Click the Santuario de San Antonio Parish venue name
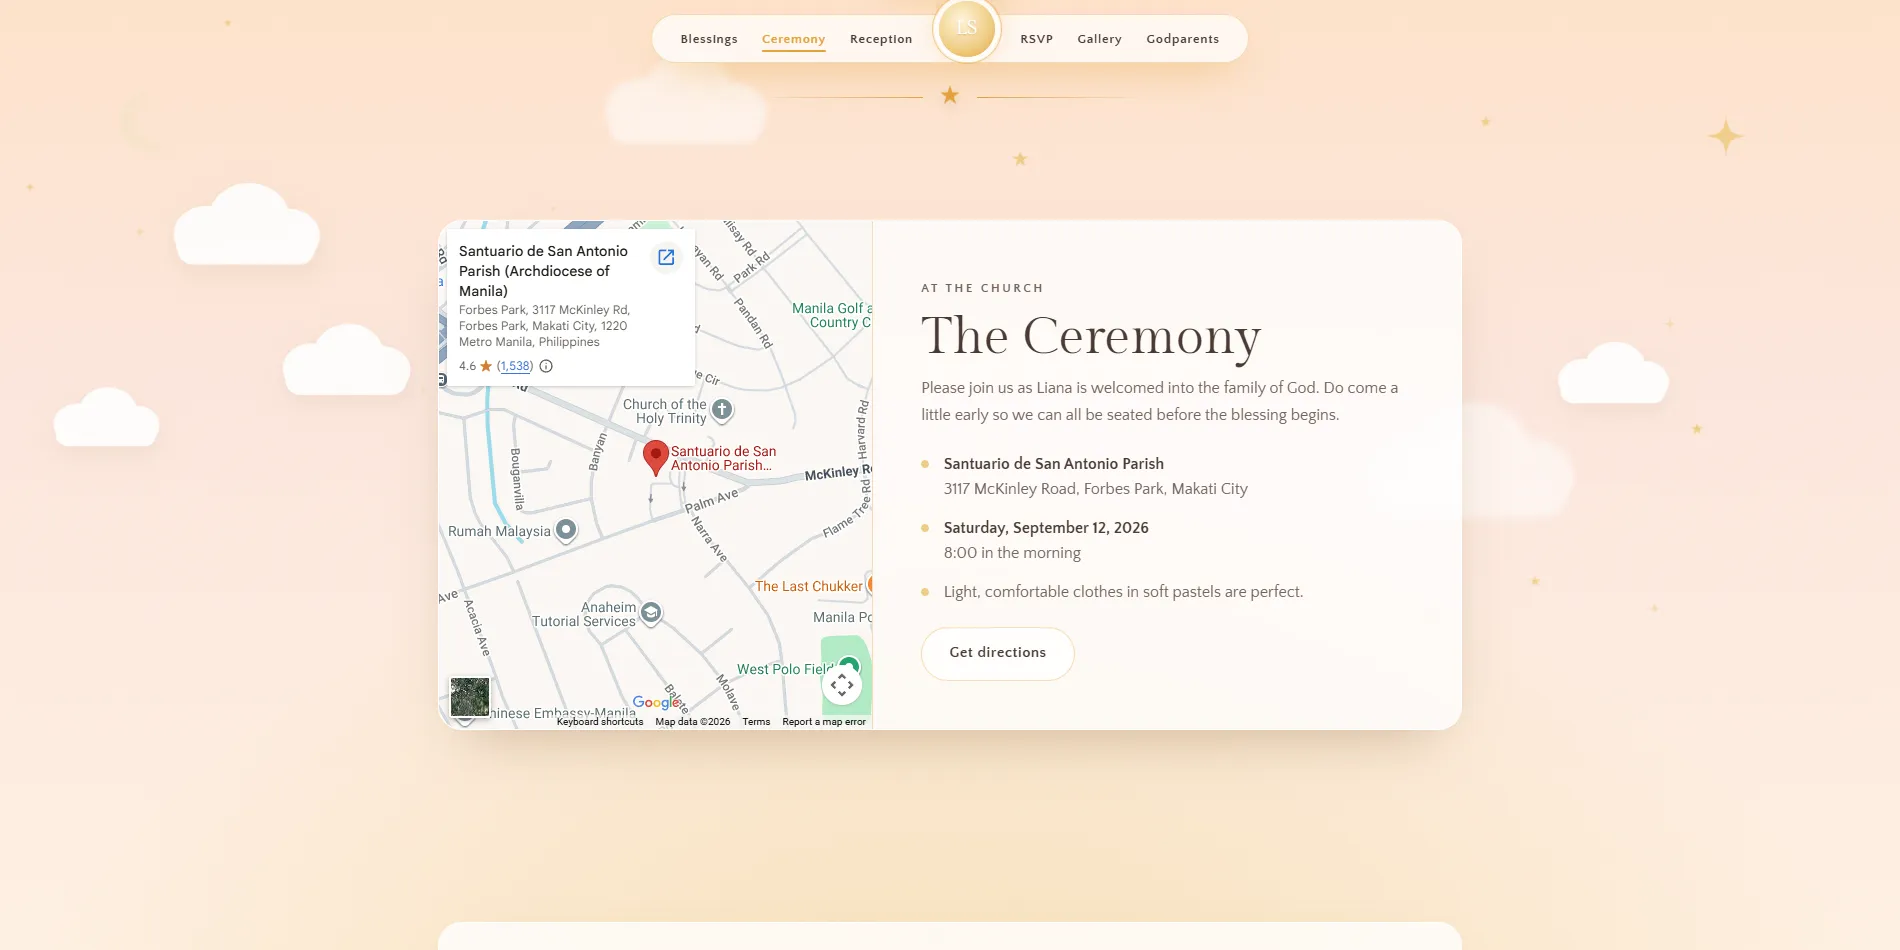The image size is (1900, 950). [x=1054, y=464]
